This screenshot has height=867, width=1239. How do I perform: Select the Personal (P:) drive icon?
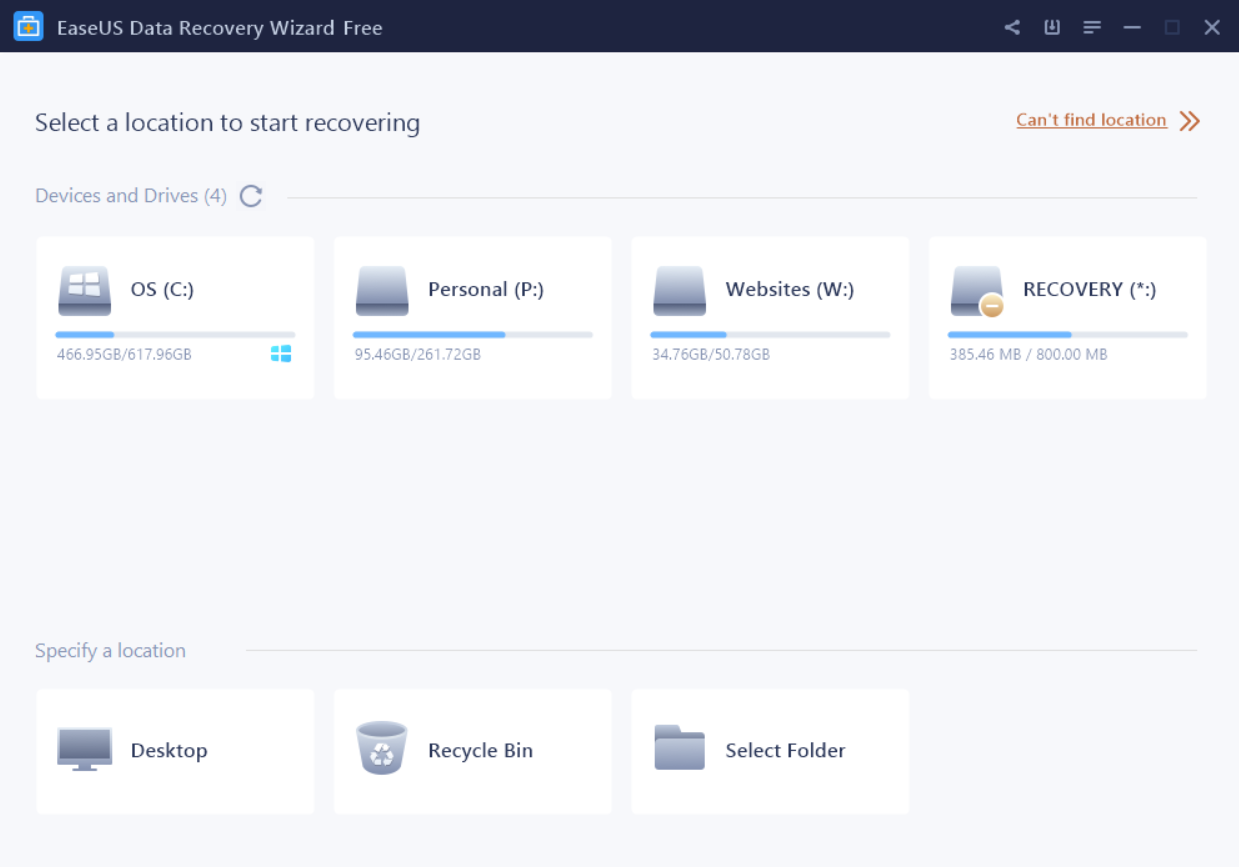pos(382,291)
